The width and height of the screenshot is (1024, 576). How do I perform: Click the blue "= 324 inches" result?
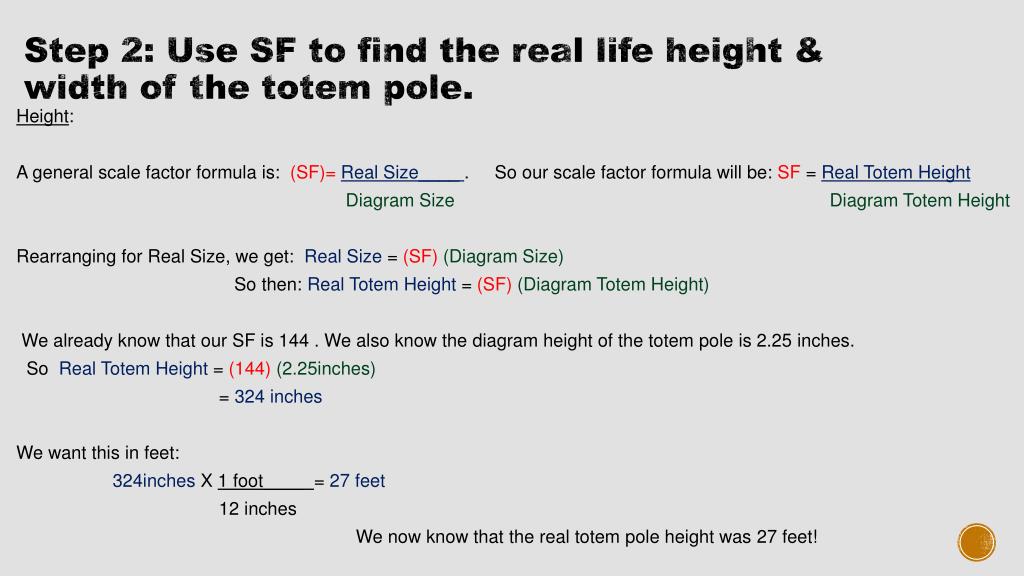tap(270, 397)
